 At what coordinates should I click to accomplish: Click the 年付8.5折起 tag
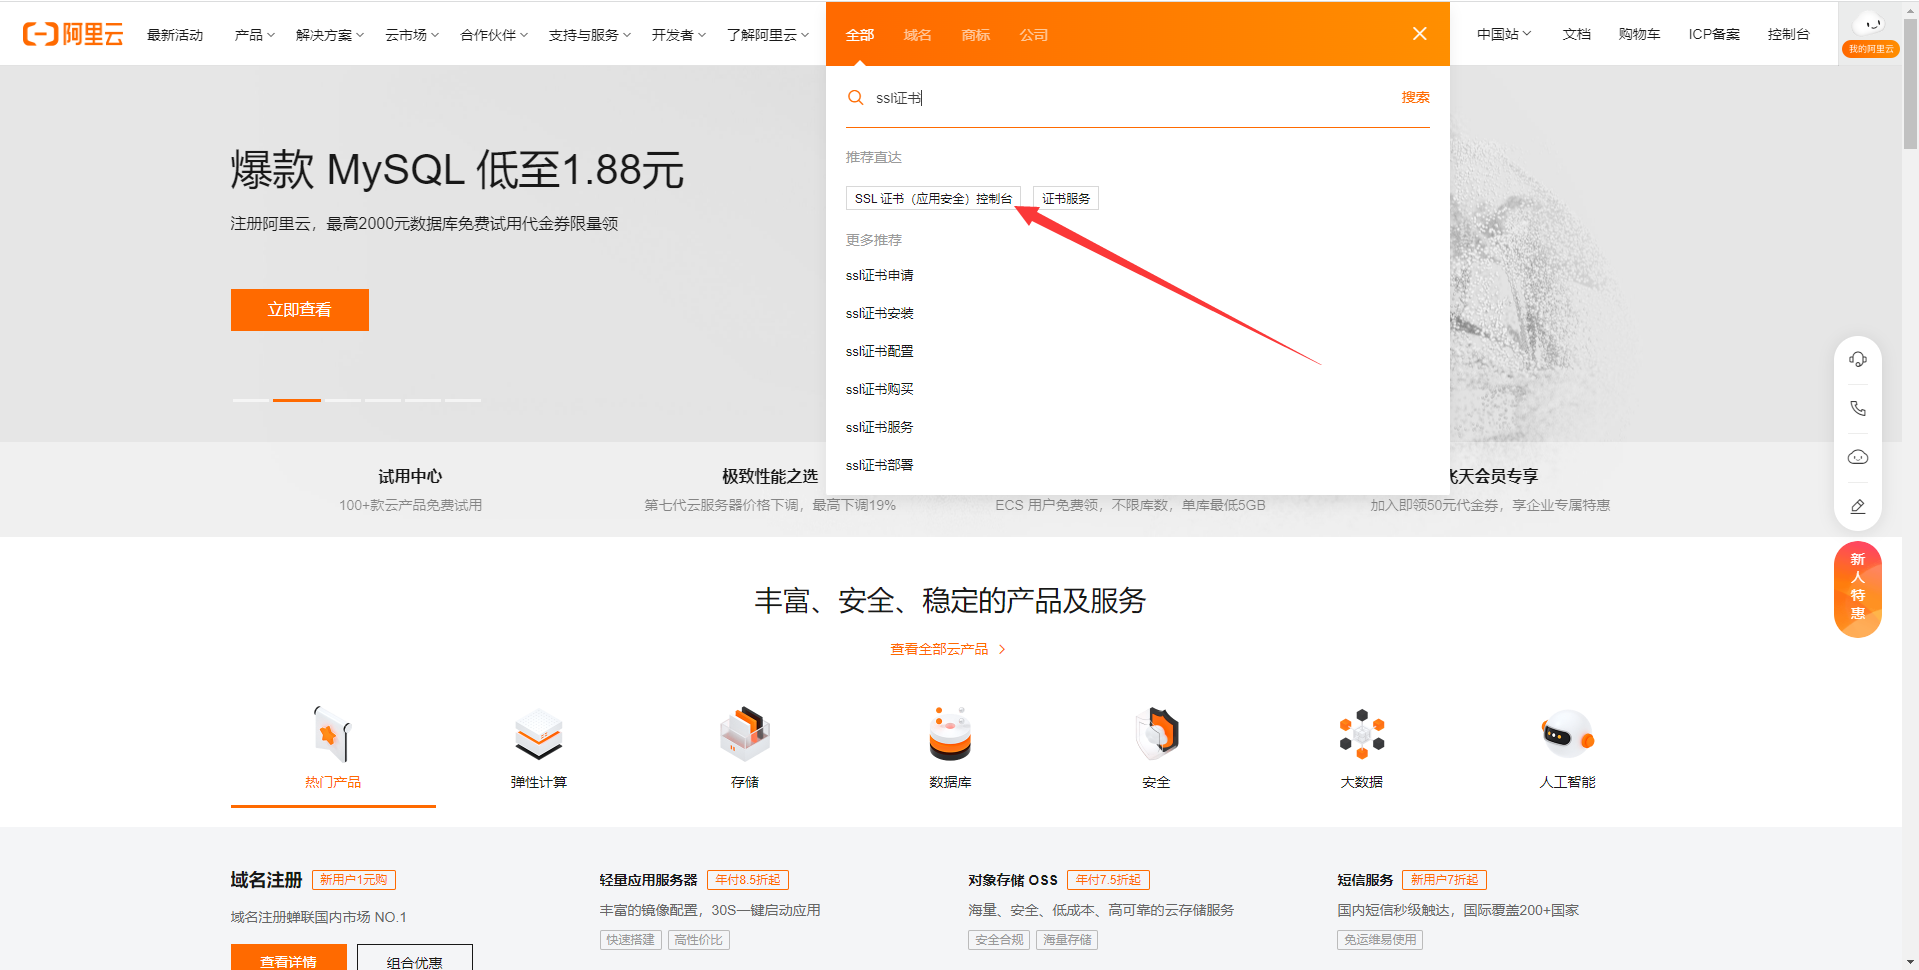coord(748,880)
